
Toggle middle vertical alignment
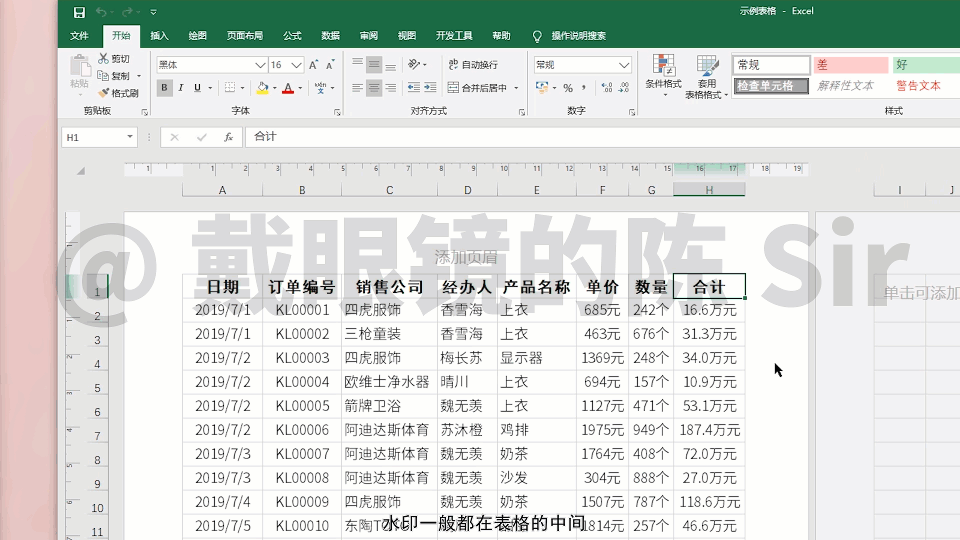pos(374,65)
